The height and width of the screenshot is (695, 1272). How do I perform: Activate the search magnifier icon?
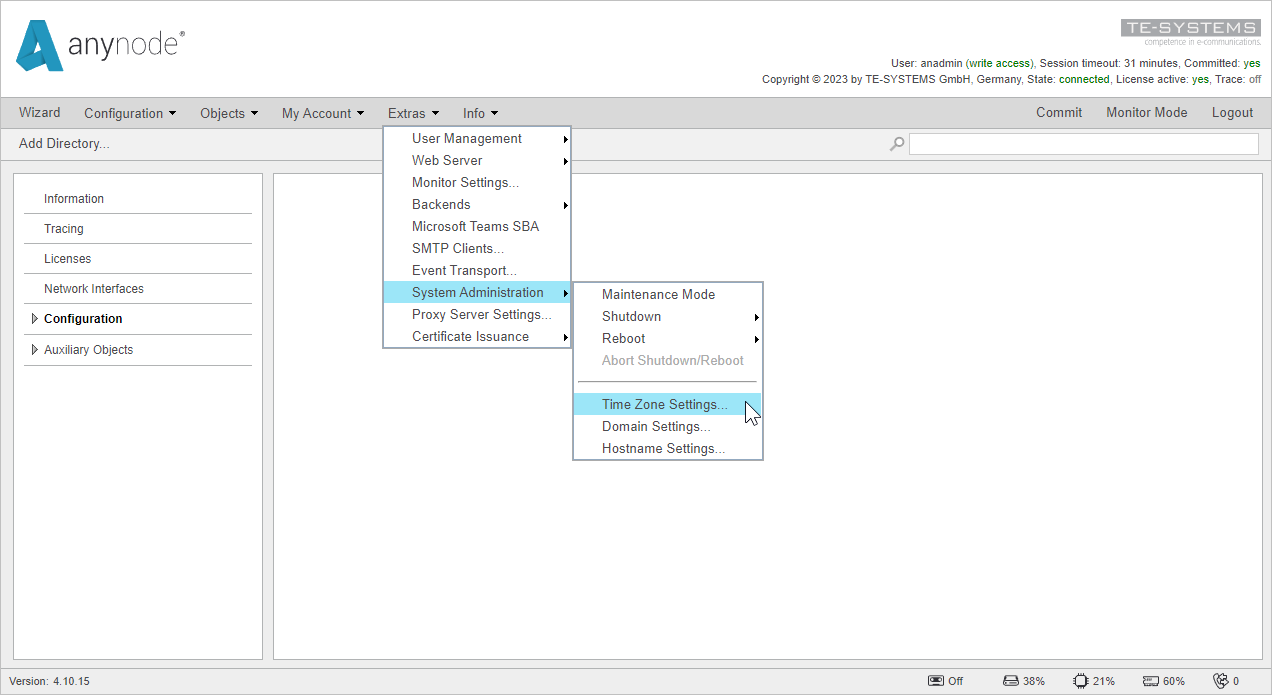pyautogui.click(x=896, y=143)
